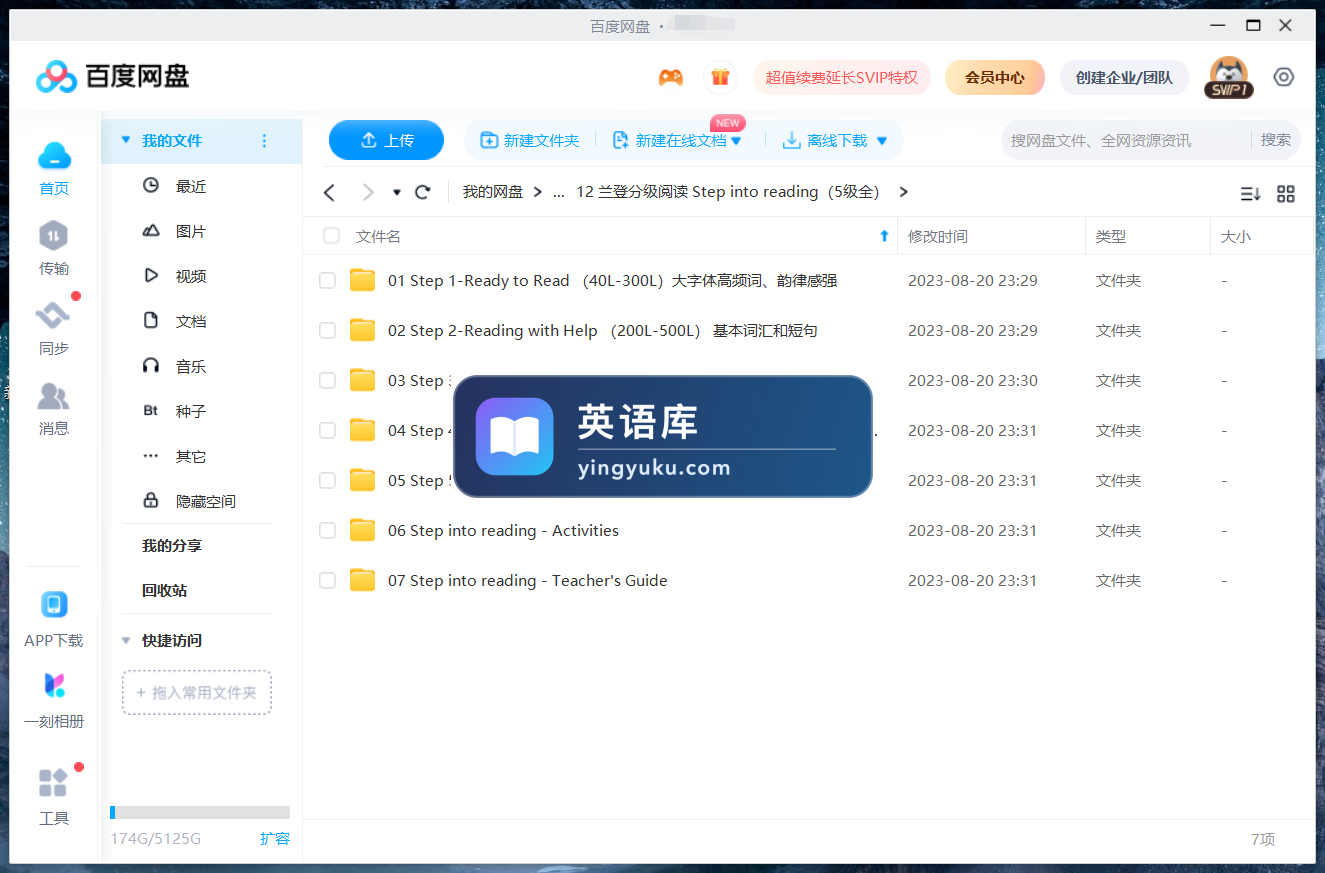Image resolution: width=1325 pixels, height=873 pixels.
Task: Refresh the file list
Action: (423, 192)
